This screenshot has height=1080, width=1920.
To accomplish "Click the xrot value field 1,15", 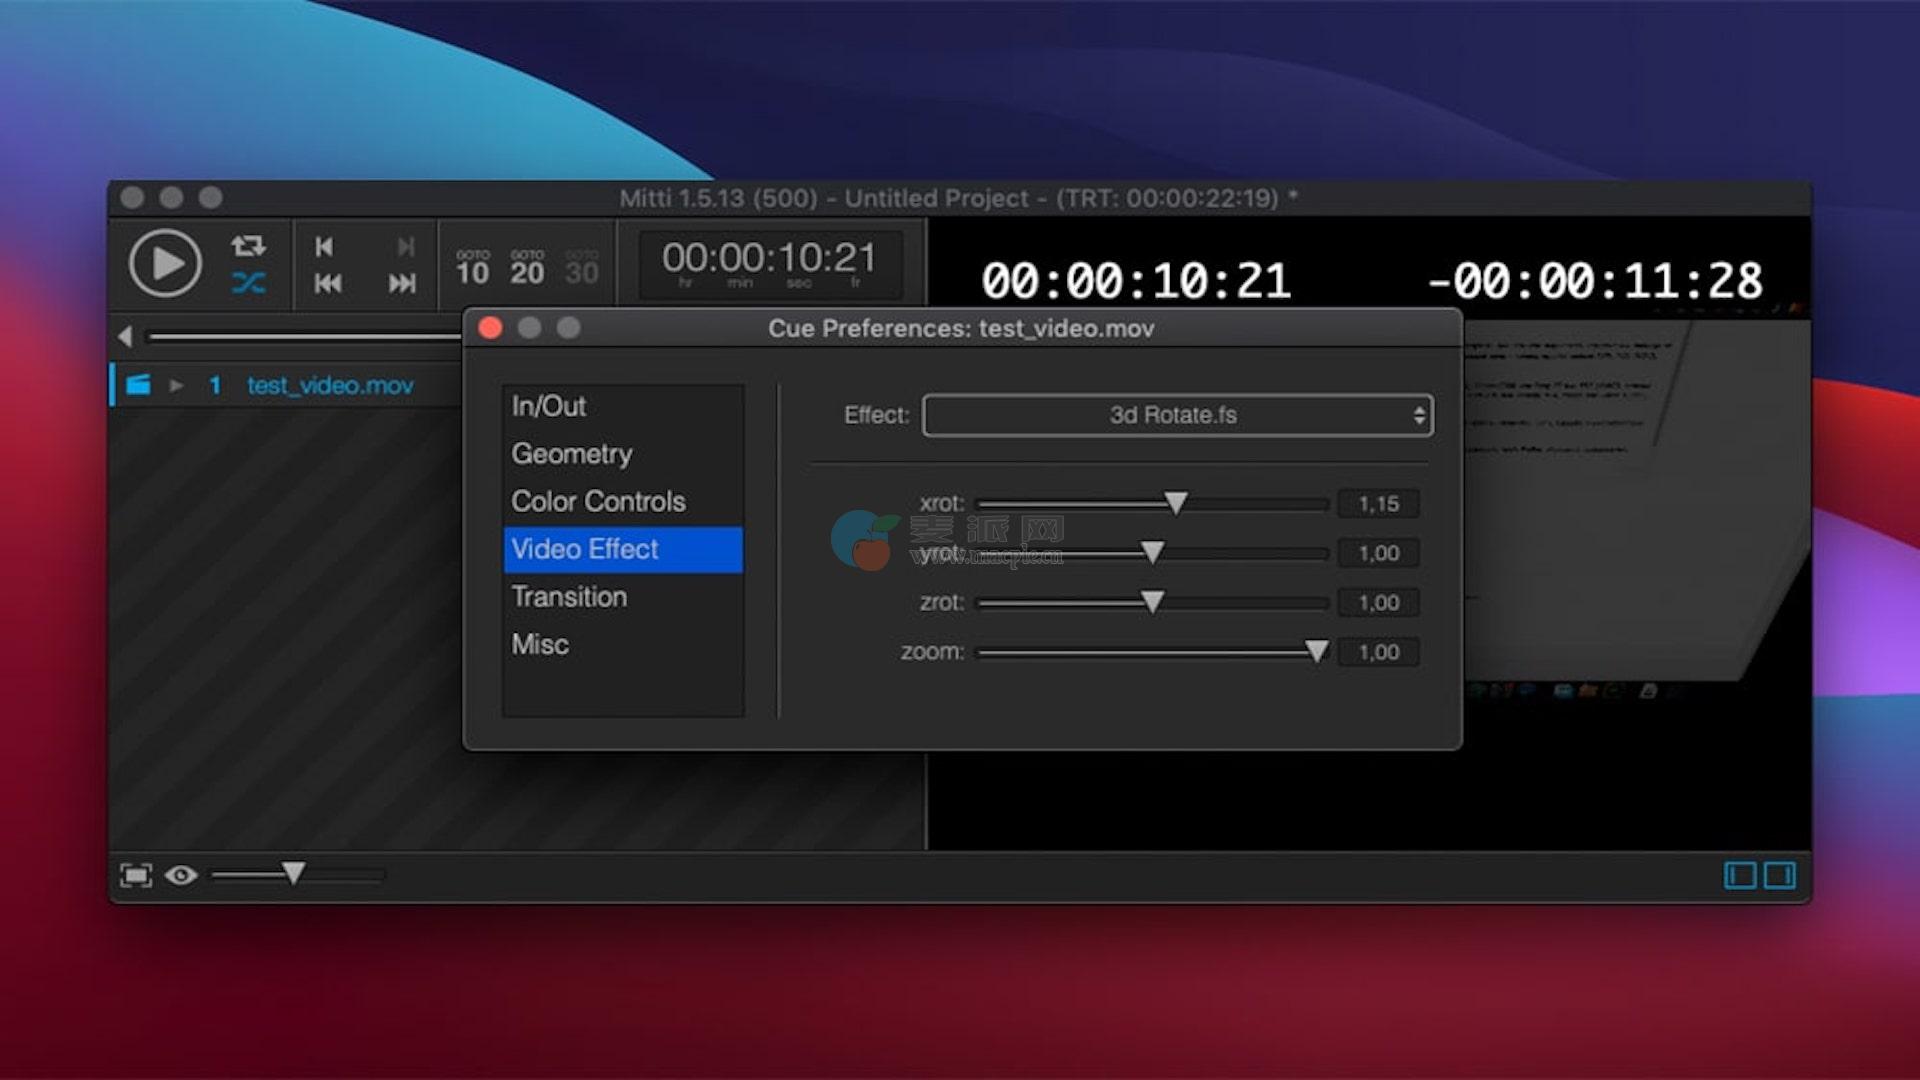I will tap(1378, 504).
